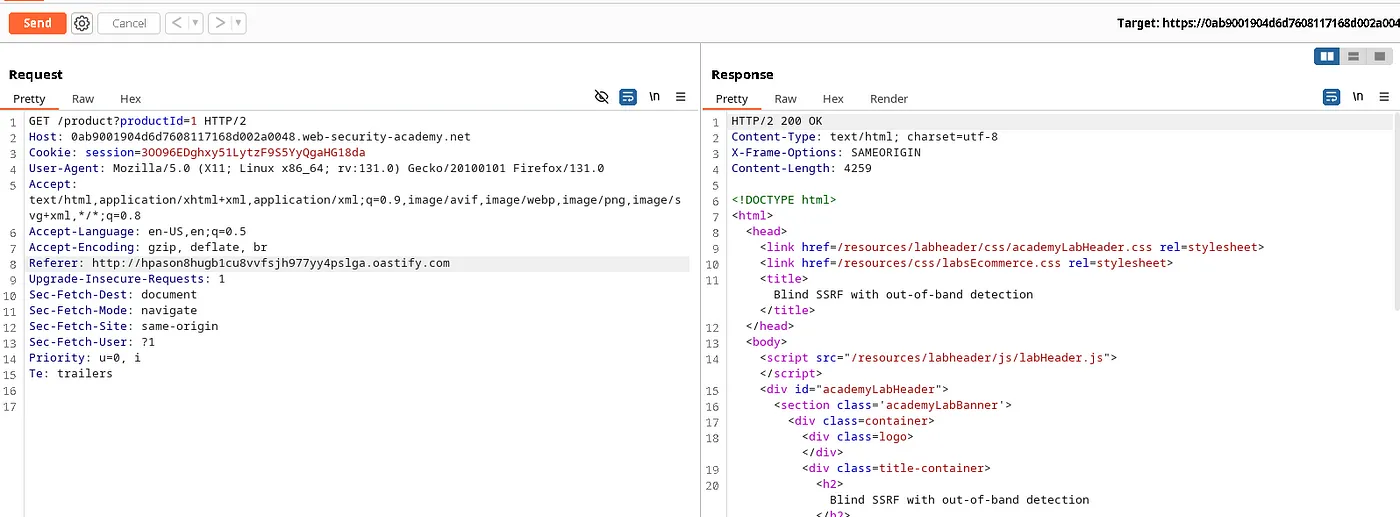Switch Response view to Pretty tab

point(731,99)
